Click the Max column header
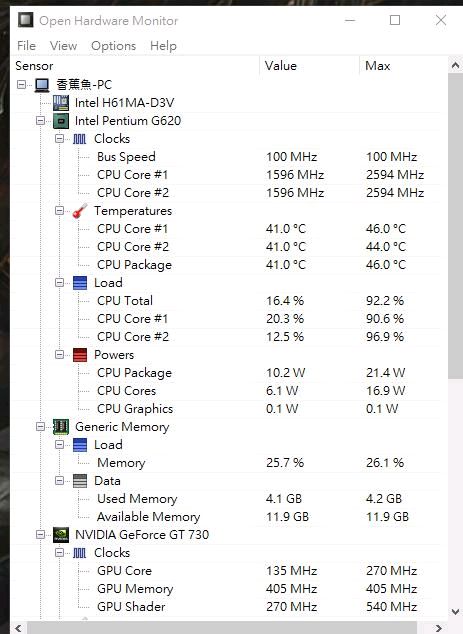This screenshot has height=634, width=463. [403, 66]
